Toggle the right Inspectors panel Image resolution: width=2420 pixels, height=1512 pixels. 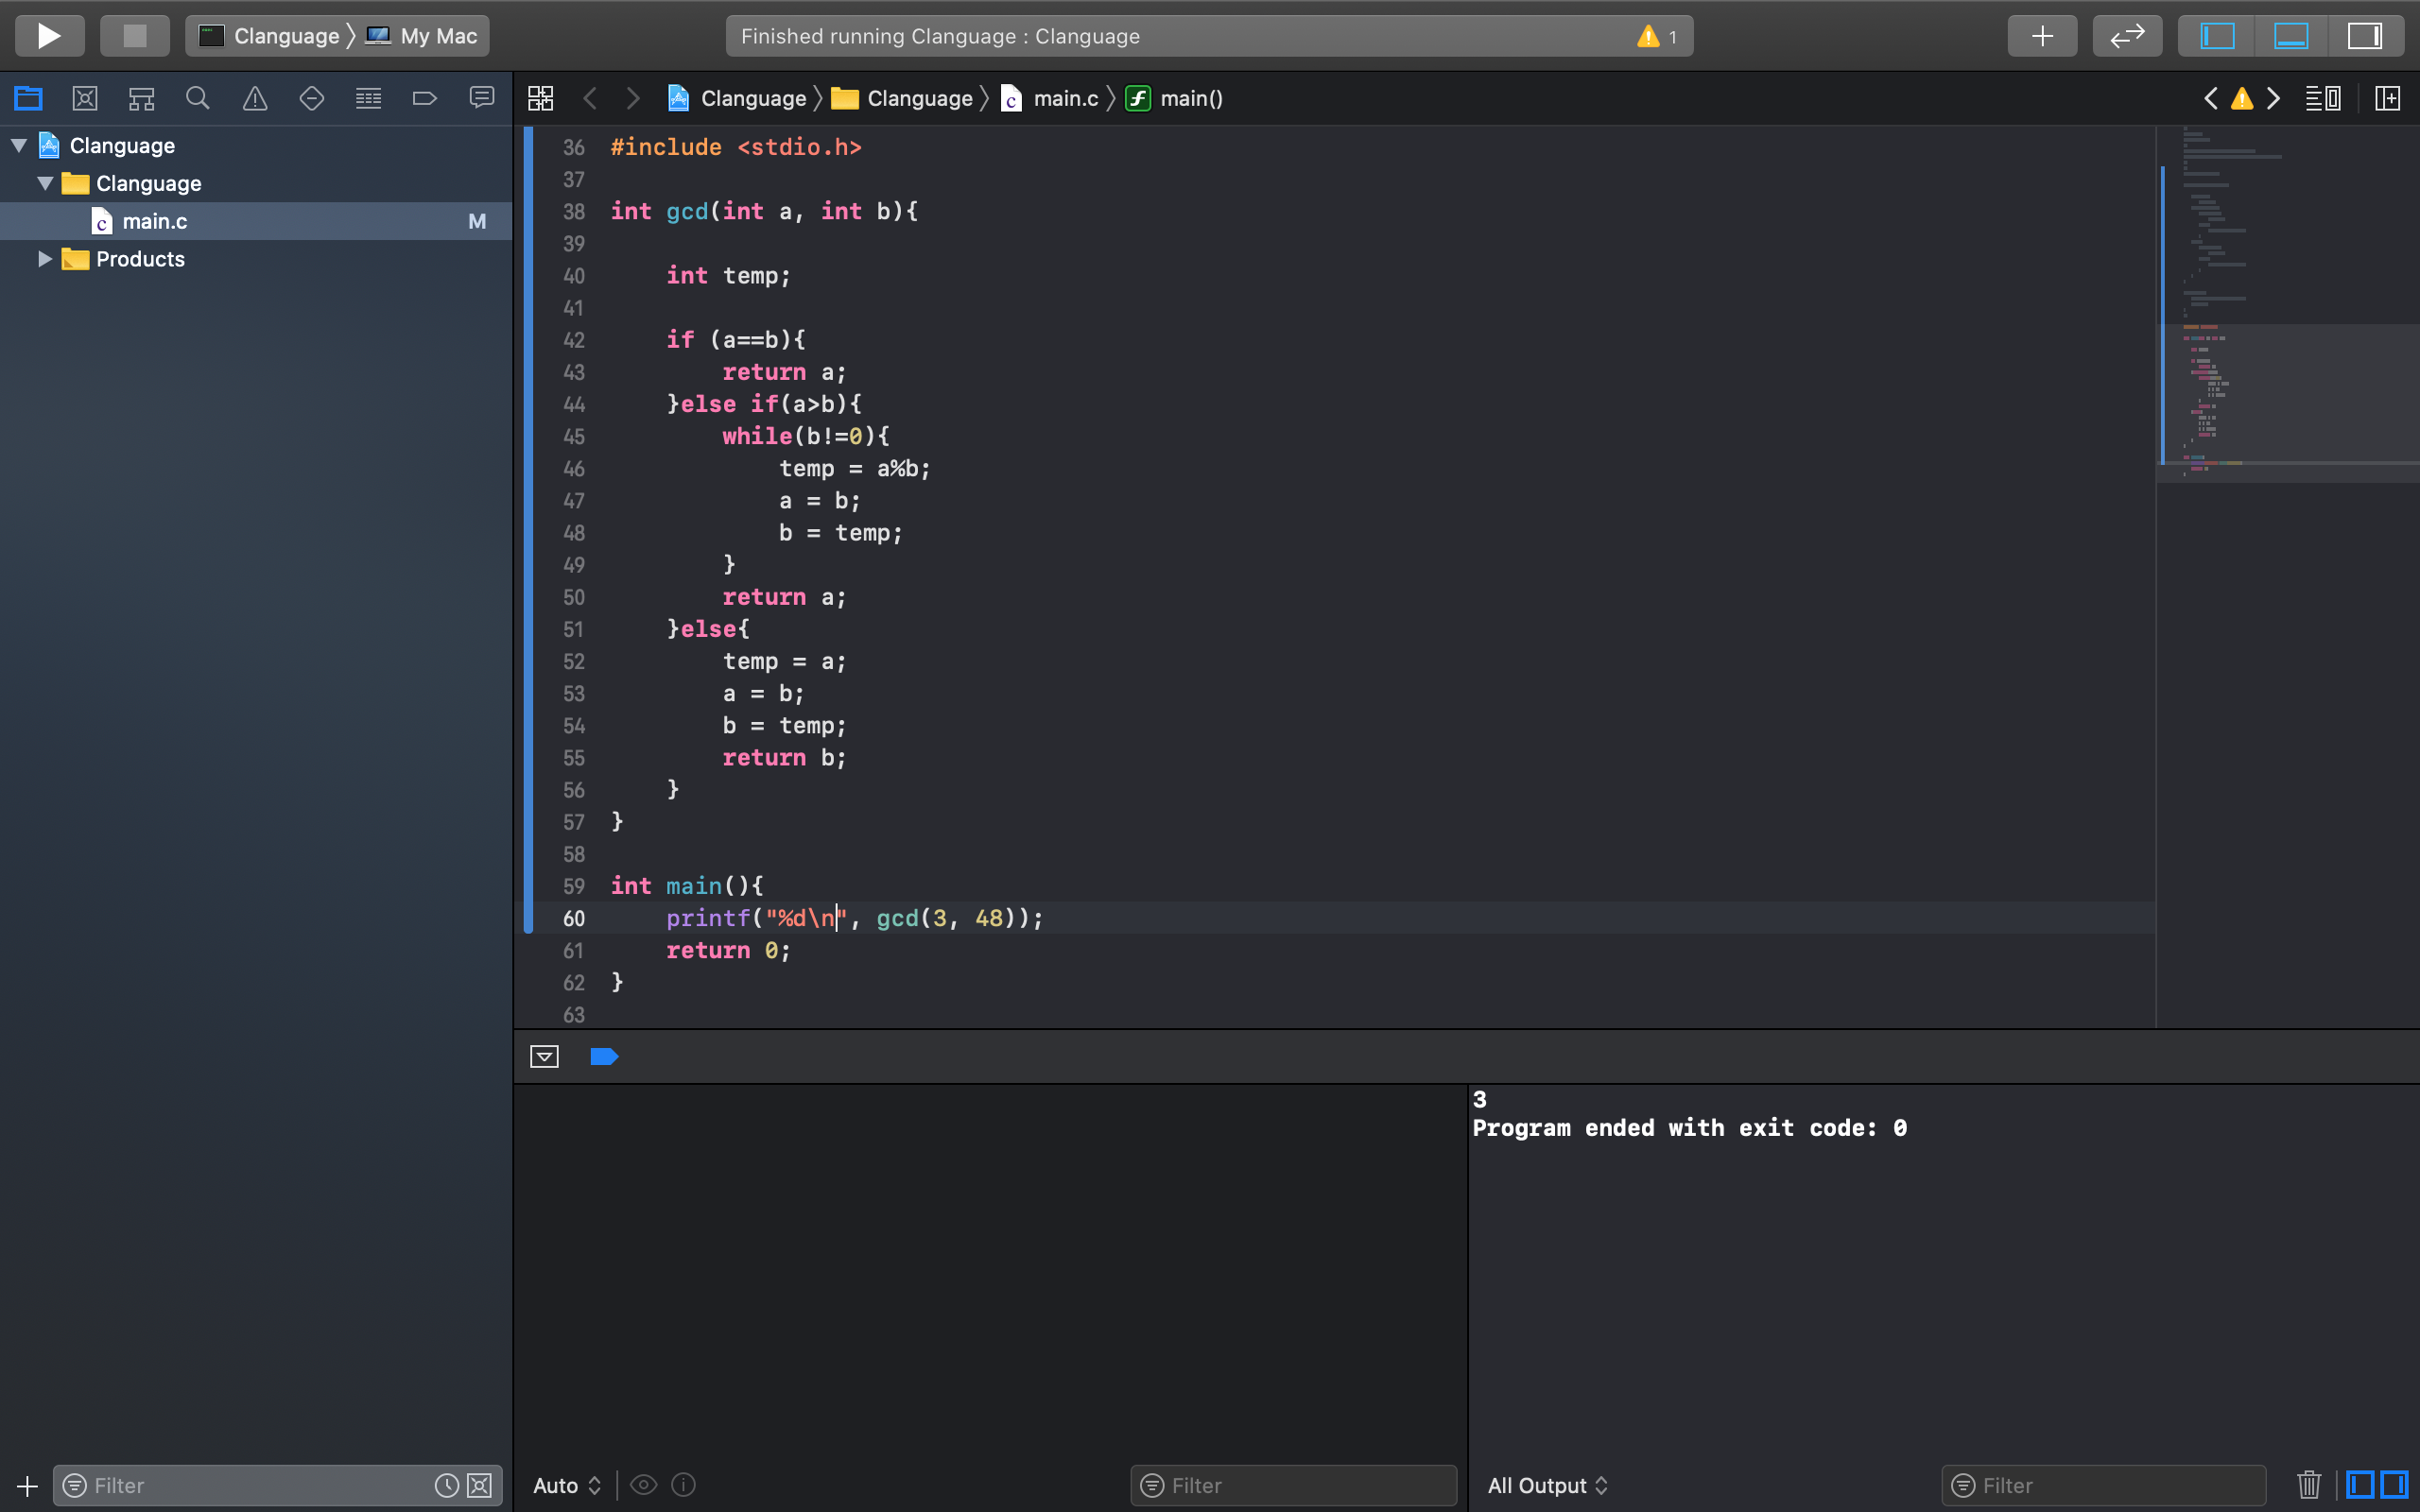(2364, 36)
